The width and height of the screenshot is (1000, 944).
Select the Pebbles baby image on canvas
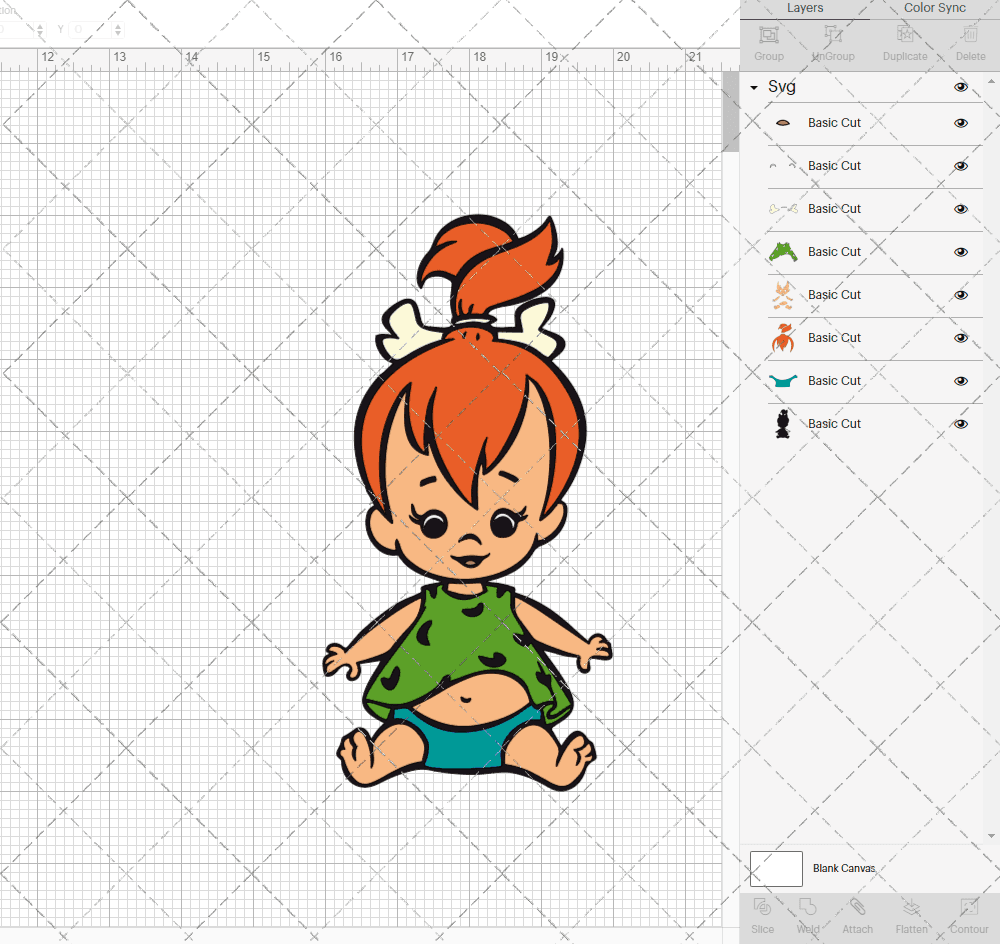click(x=467, y=503)
